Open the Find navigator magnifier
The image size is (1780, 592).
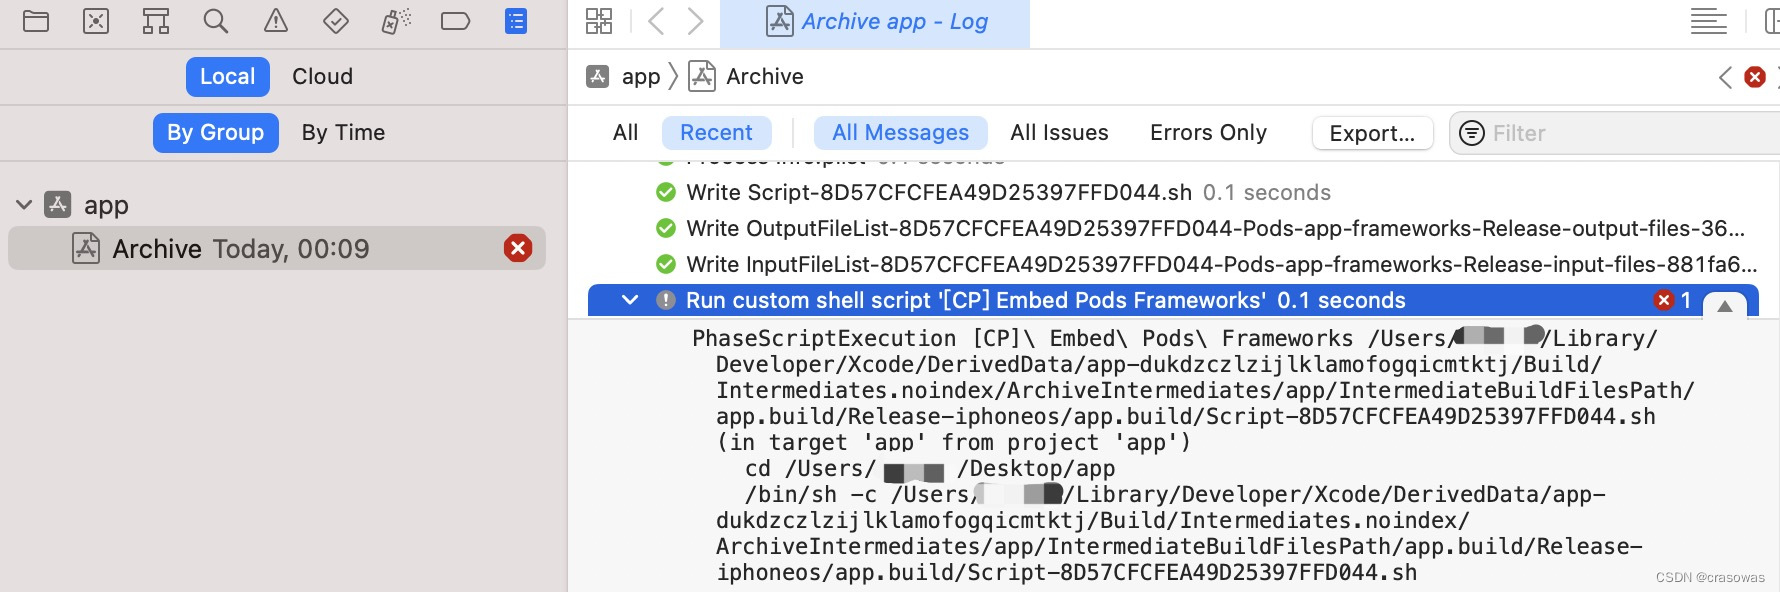216,21
